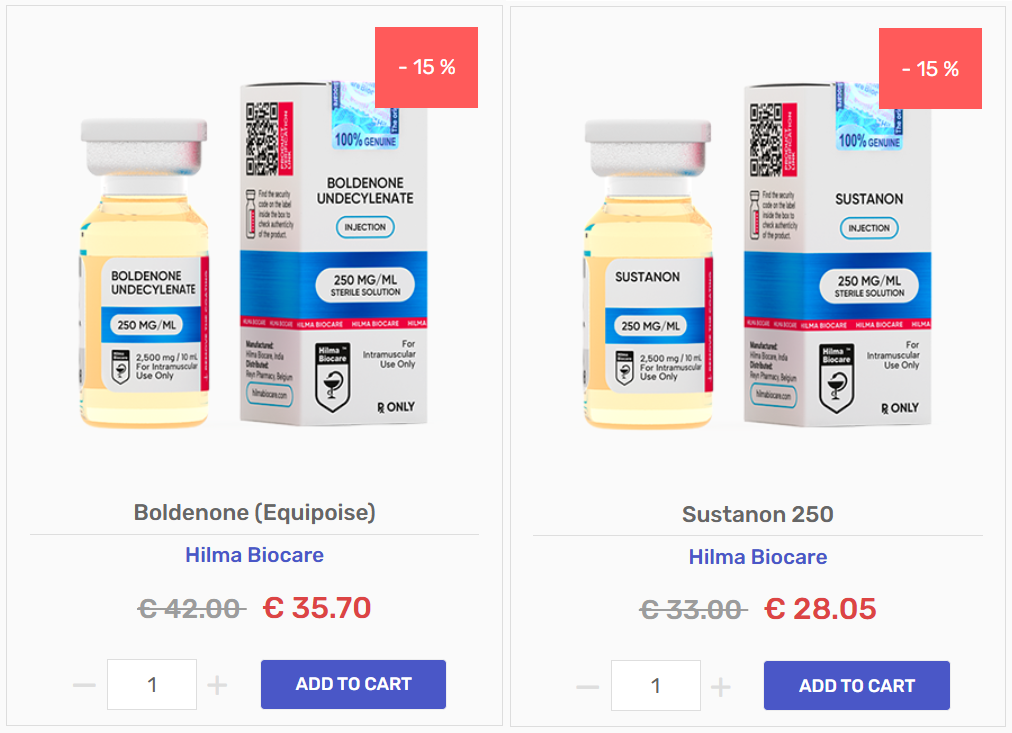1012x733 pixels.
Task: Open Hilma Biocare brand link under Sustanon
Action: tap(758, 557)
